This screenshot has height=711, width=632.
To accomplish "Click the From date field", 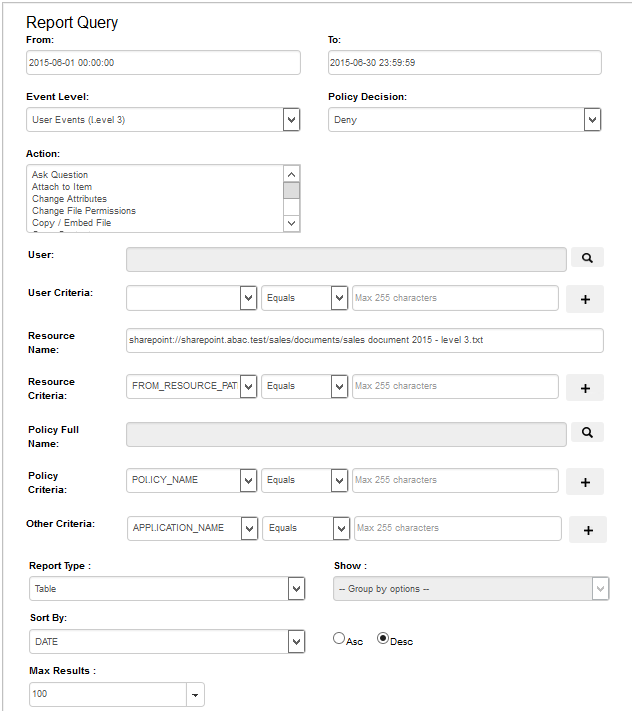I will click(163, 63).
